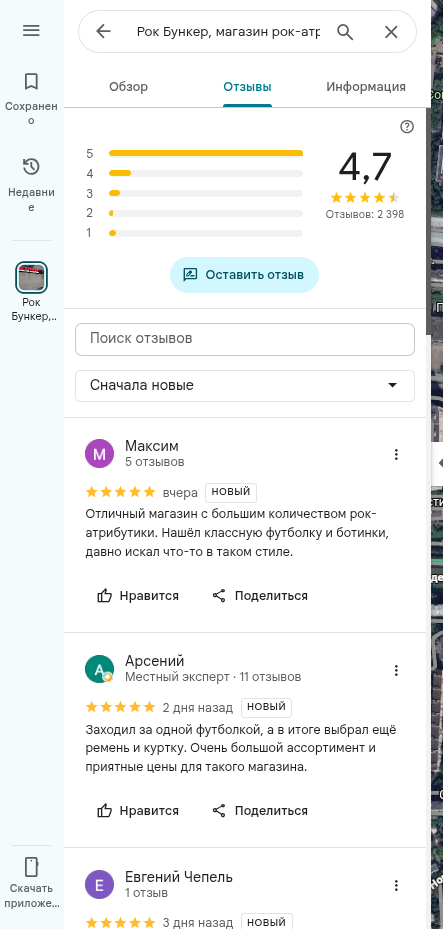Screen dimensions: 443x929
Task: Open Максим's avatar profile
Action: pyautogui.click(x=99, y=454)
